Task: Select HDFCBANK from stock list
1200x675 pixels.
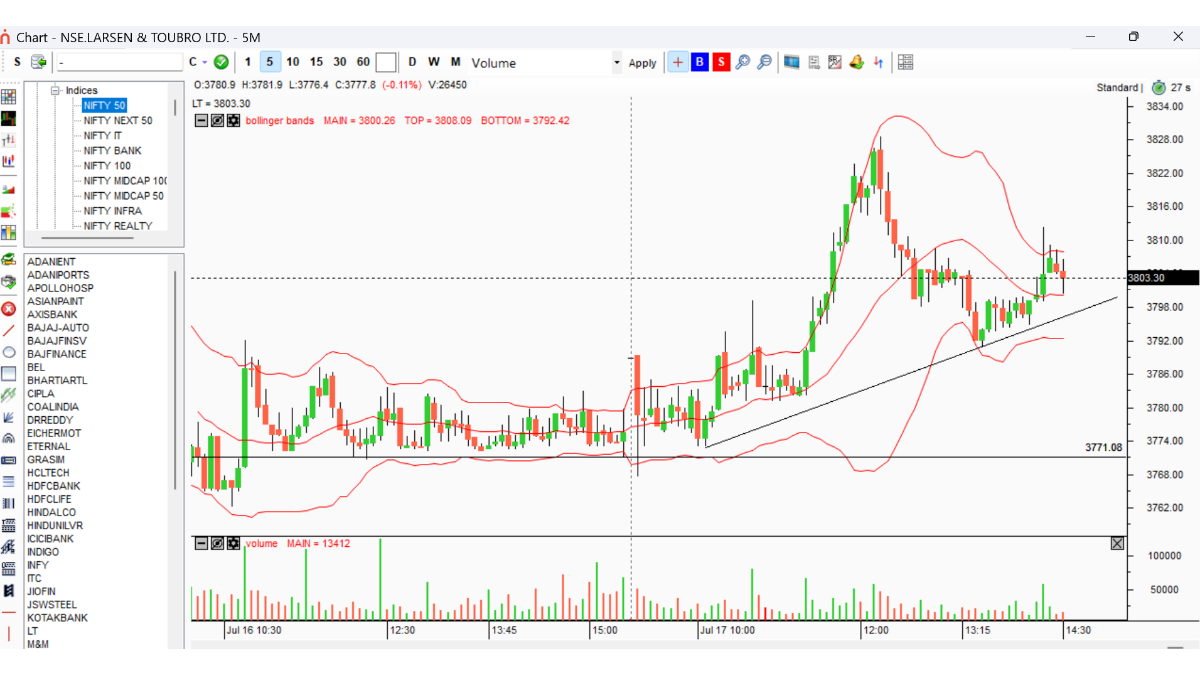Action: tap(53, 486)
